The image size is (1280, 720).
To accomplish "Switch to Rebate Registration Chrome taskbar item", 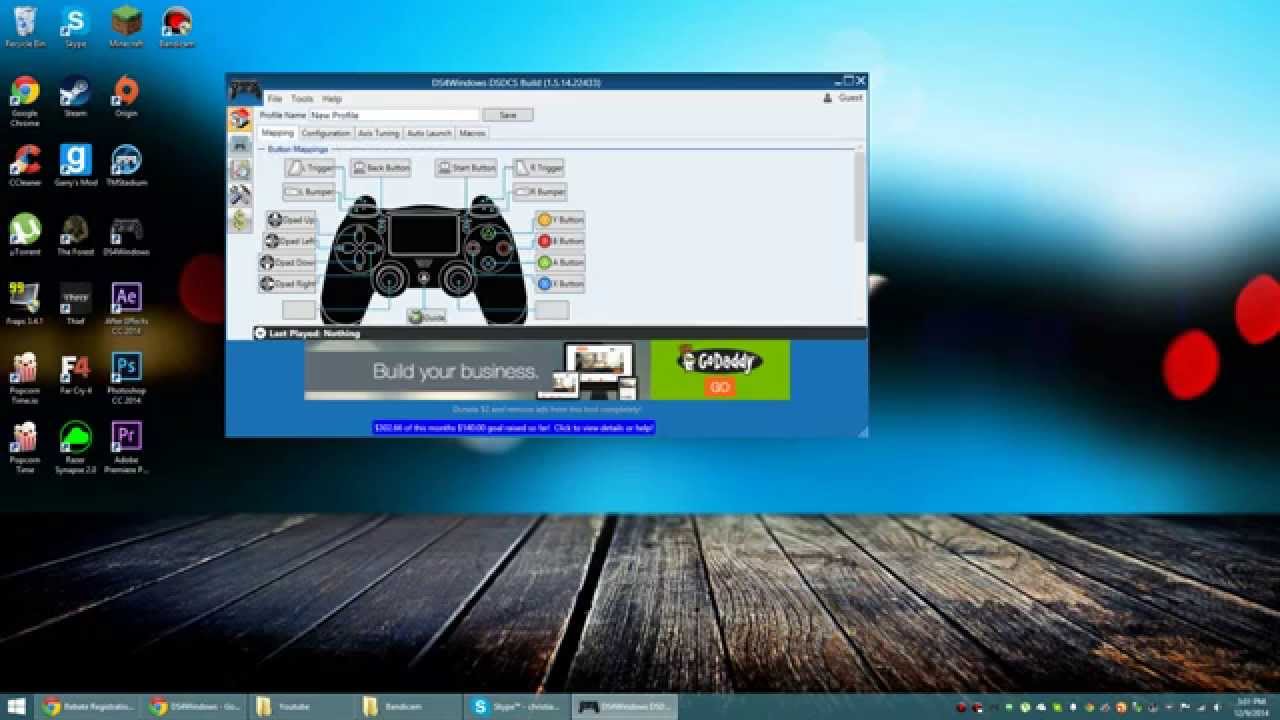I will click(88, 707).
